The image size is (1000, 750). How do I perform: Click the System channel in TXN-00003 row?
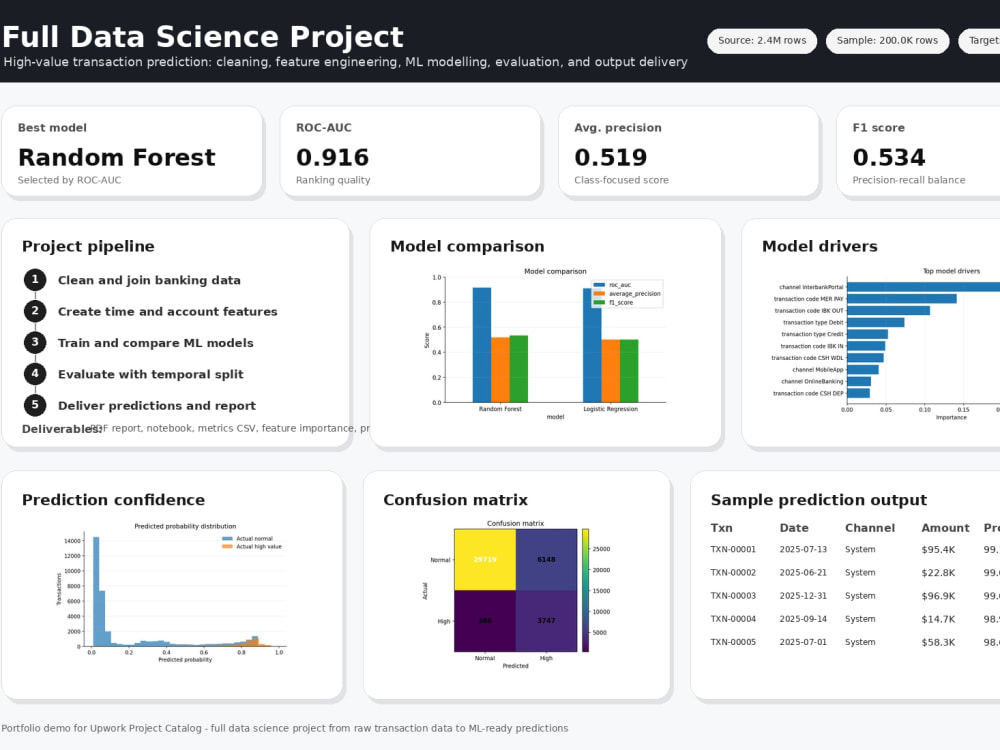pos(860,596)
